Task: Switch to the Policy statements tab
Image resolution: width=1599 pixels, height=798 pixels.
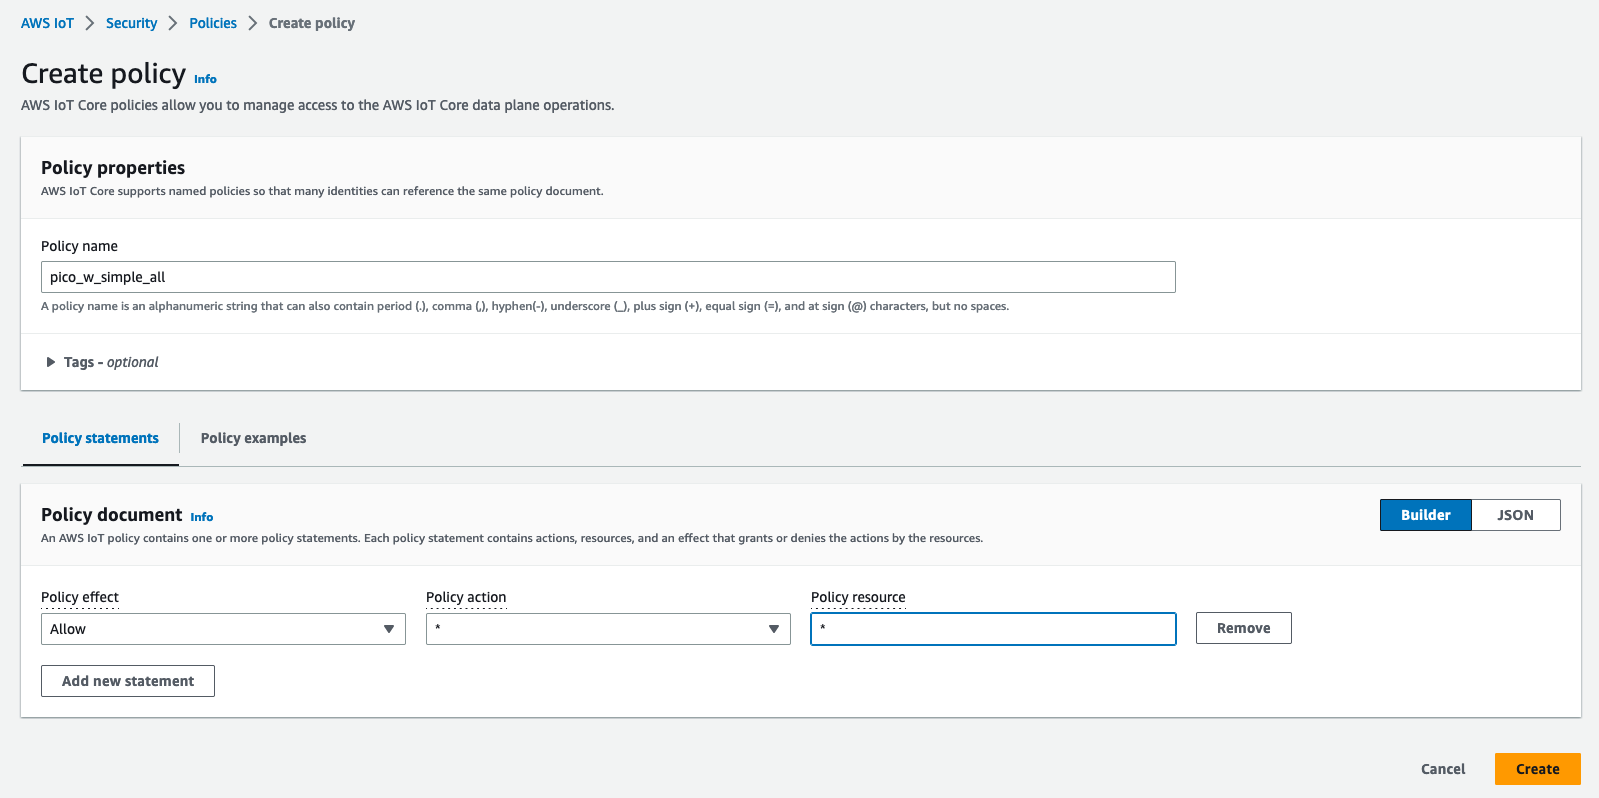Action: click(100, 438)
